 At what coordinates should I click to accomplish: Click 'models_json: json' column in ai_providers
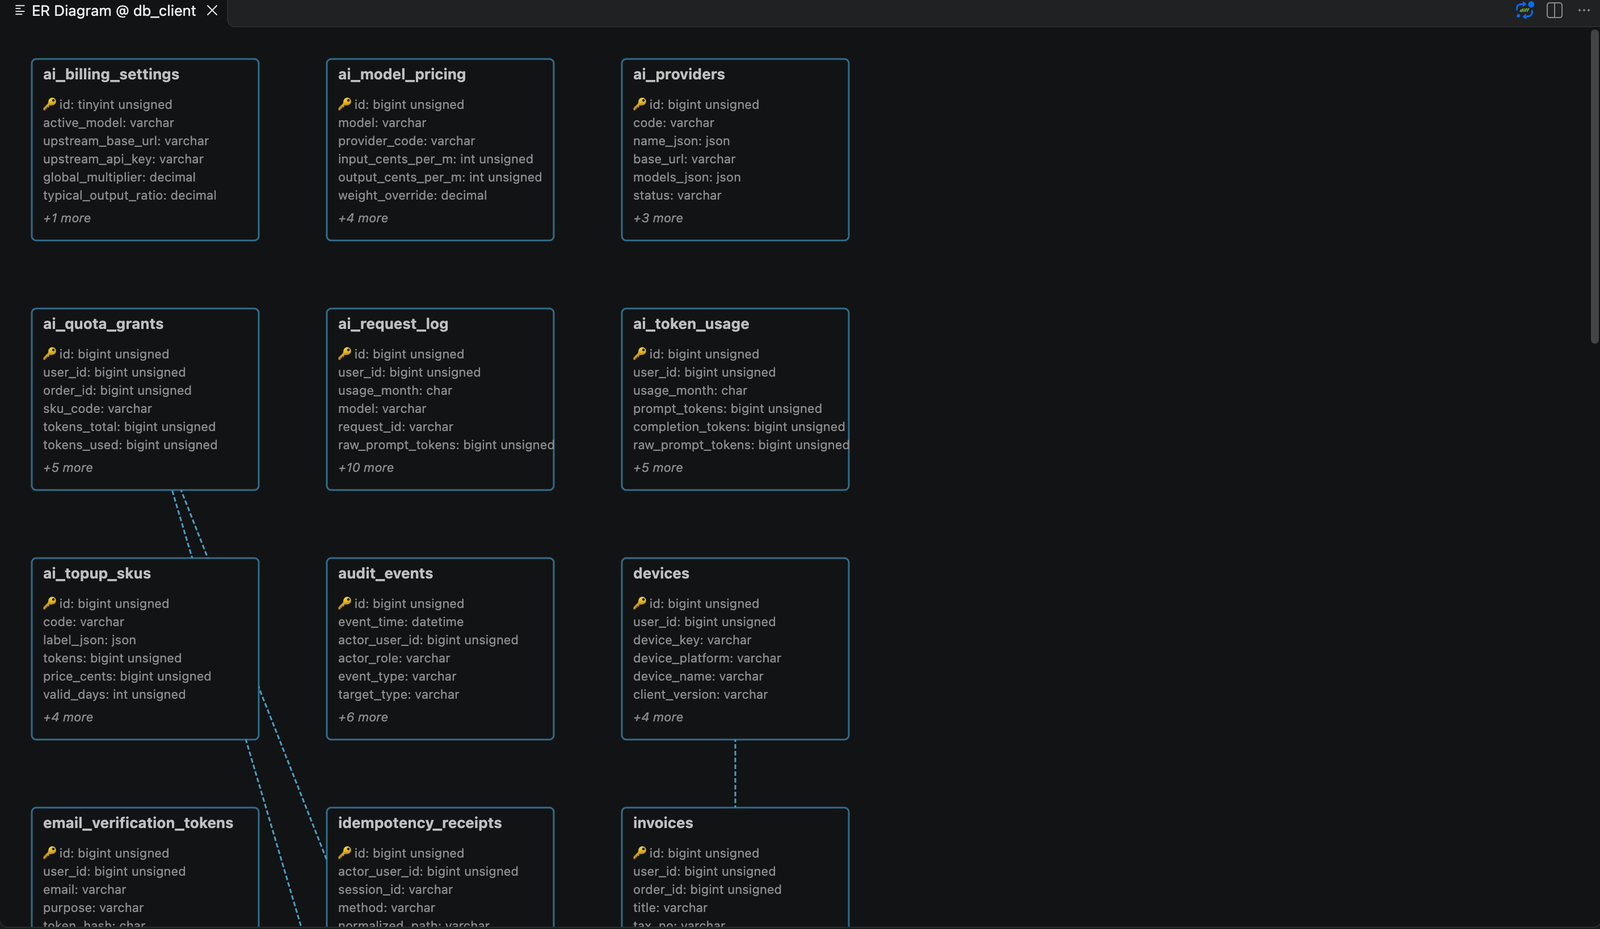[x=687, y=177]
